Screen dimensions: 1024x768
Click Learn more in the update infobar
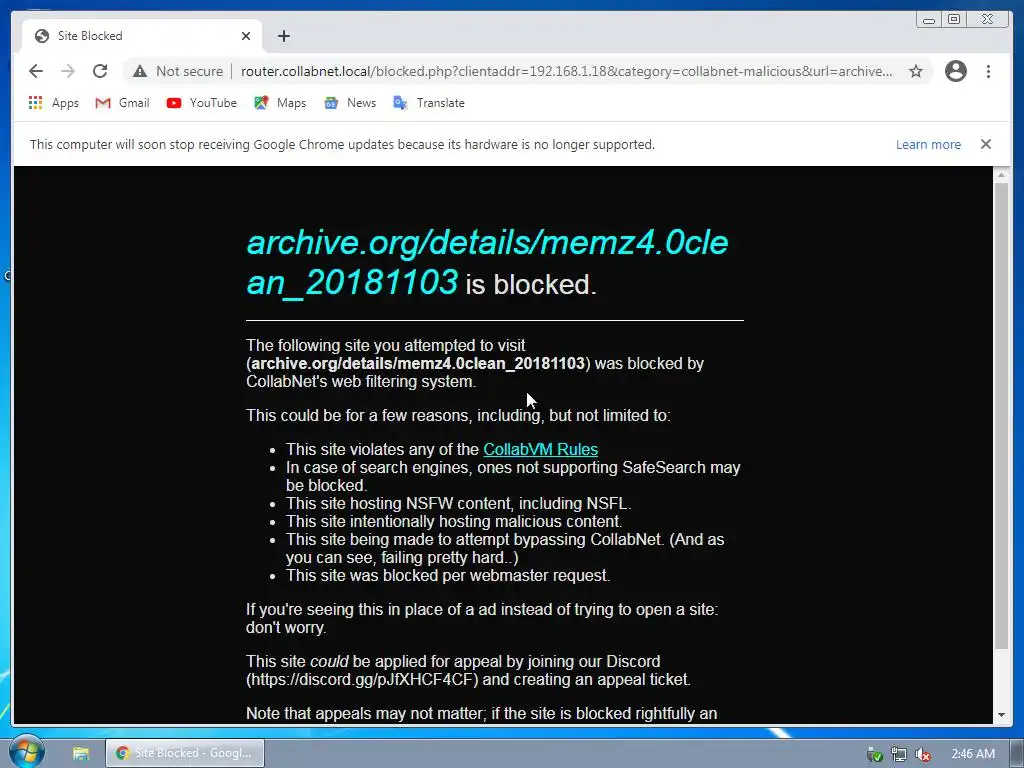[928, 144]
